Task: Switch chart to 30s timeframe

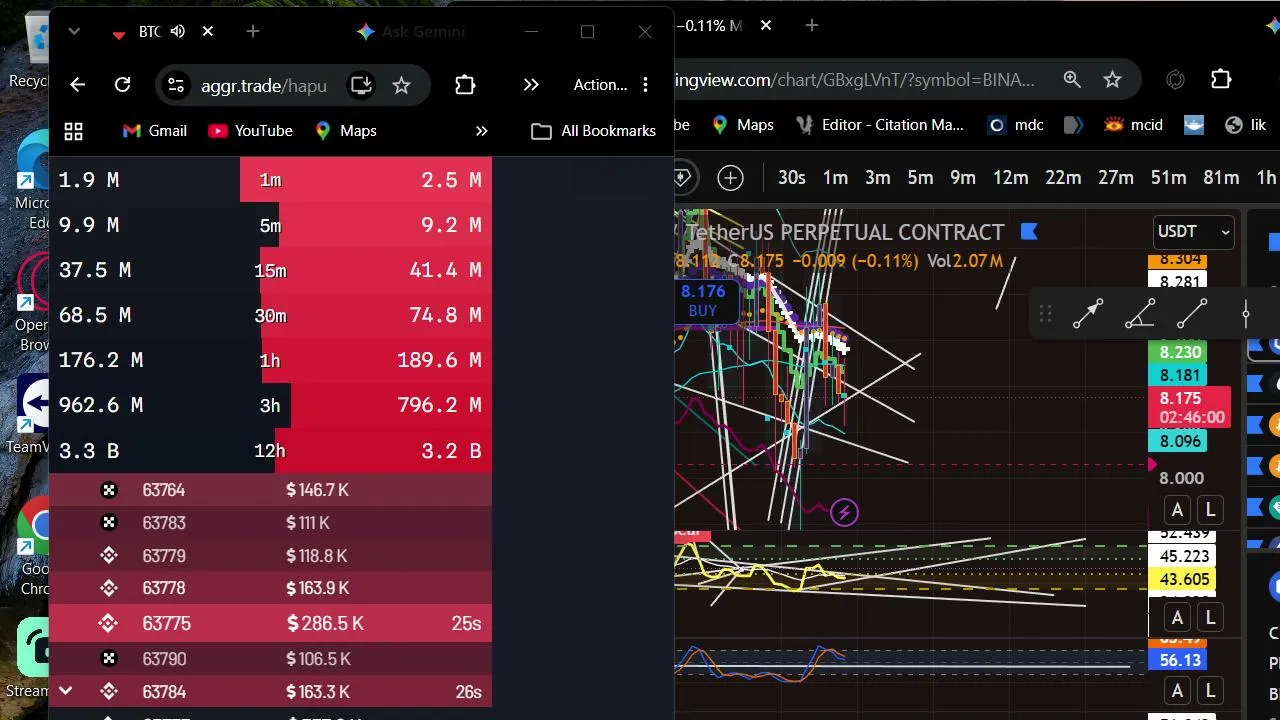Action: pyautogui.click(x=792, y=178)
